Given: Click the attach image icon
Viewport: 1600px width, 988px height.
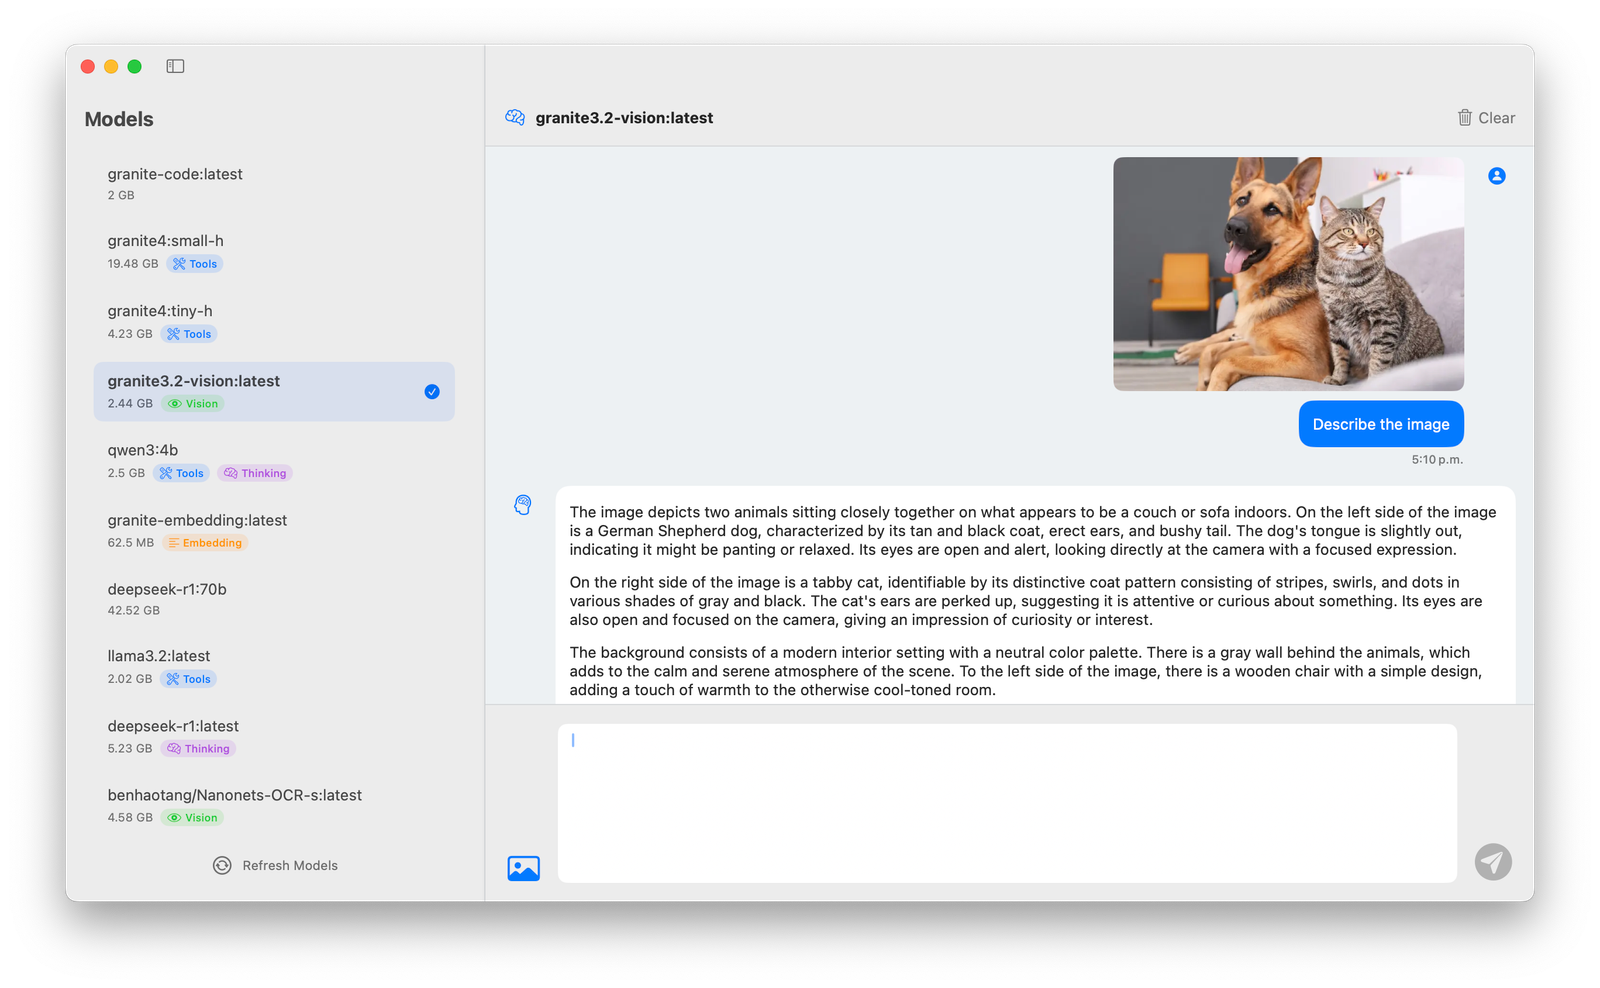Looking at the screenshot, I should coord(523,868).
